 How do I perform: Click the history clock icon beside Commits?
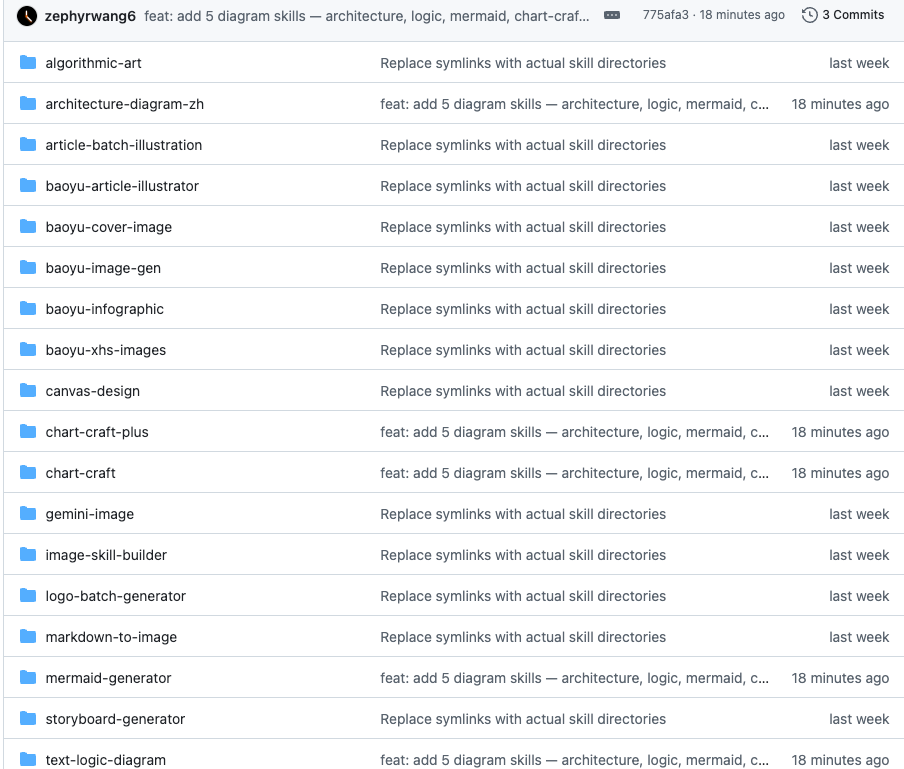point(810,16)
